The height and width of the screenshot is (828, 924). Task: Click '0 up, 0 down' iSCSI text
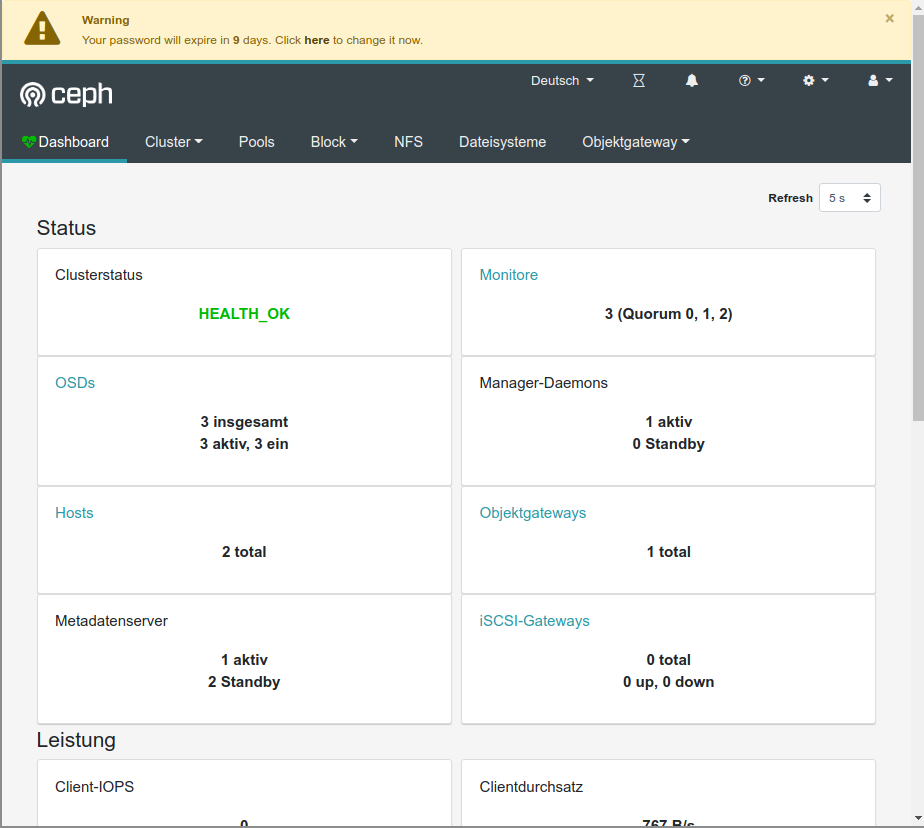668,682
